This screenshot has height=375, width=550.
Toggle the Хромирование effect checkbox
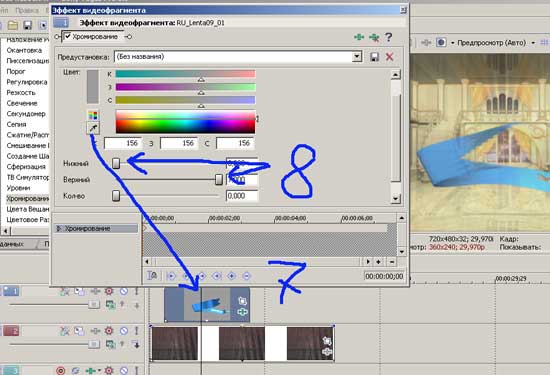68,36
